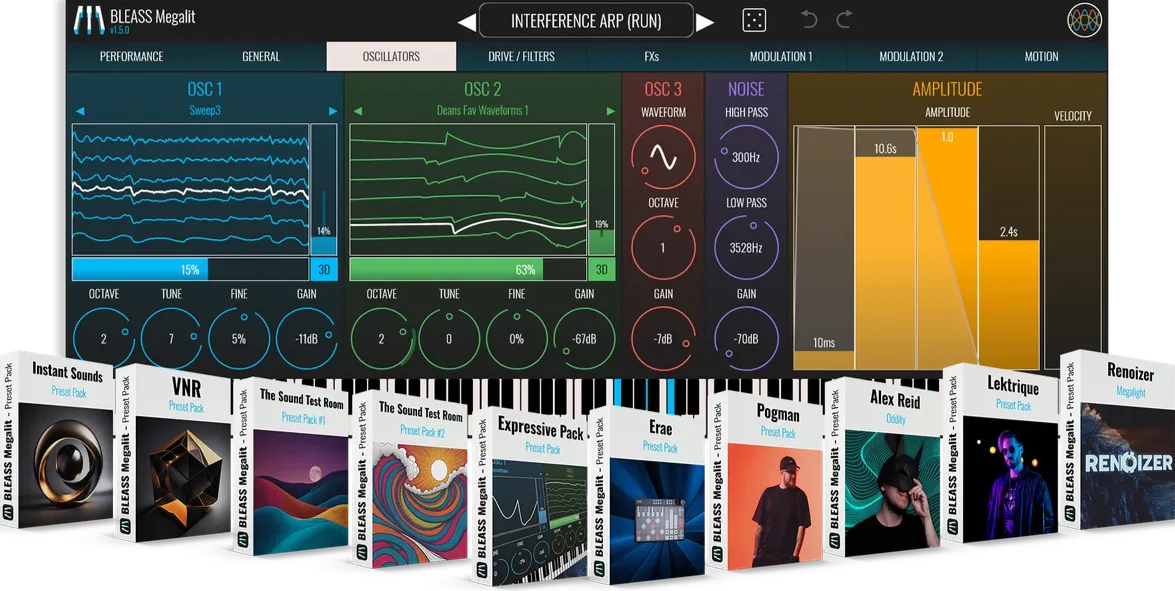Click the amplitude attack bar showing 10ms
This screenshot has height=591, width=1175.
[824, 248]
